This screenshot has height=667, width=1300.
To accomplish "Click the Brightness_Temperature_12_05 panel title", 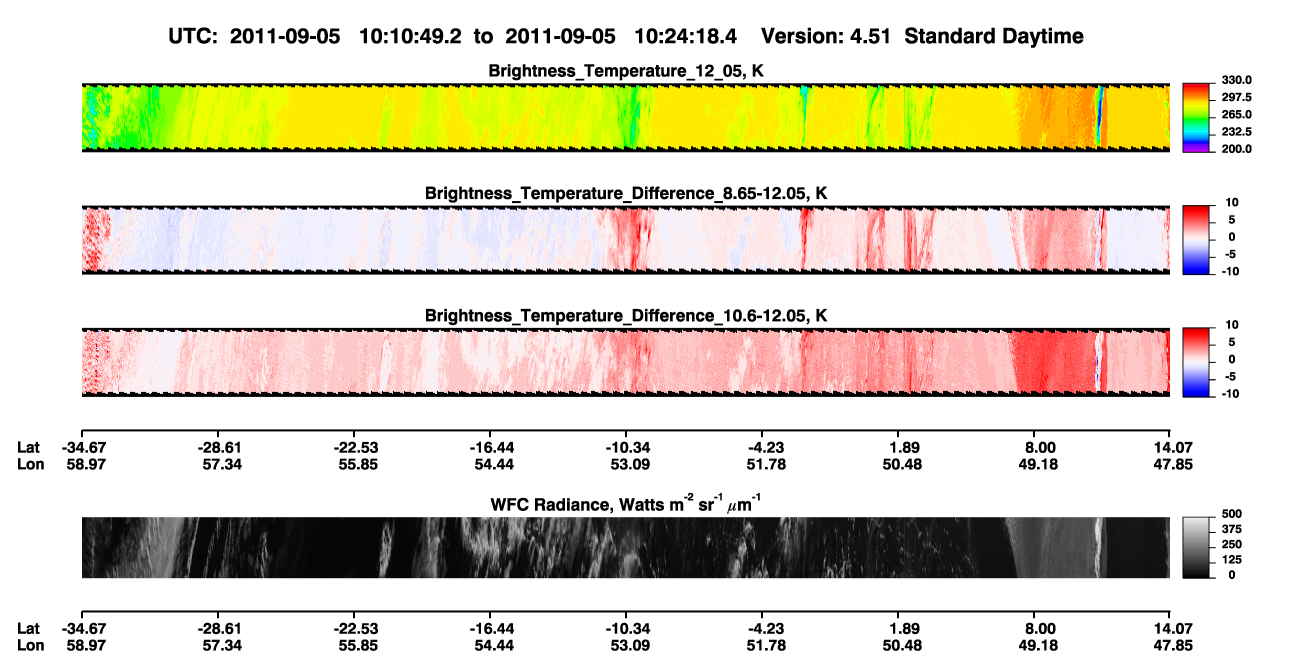I will pos(626,71).
